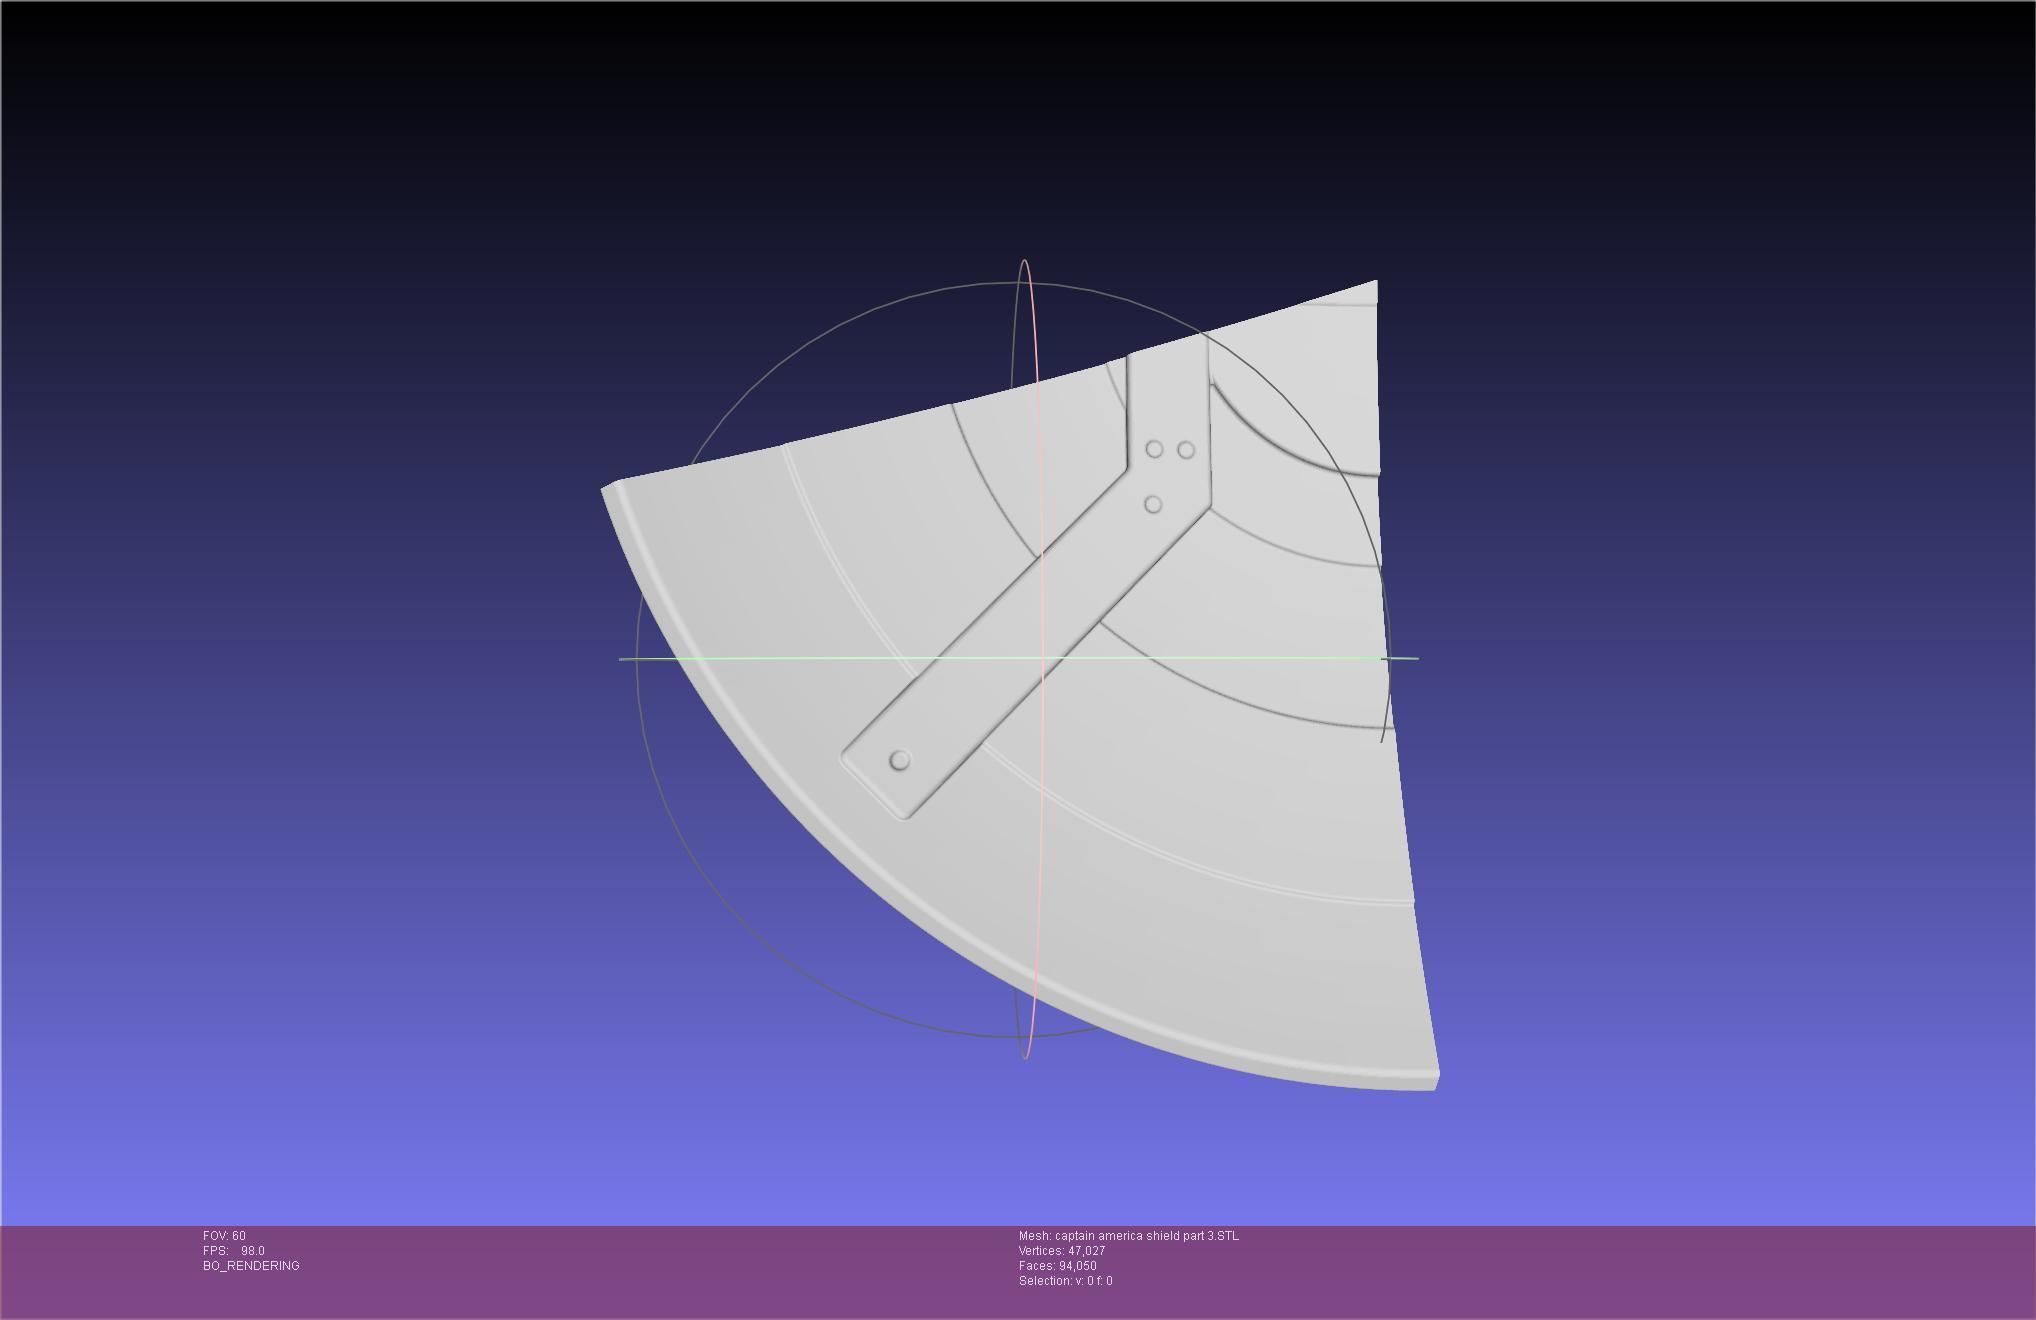Click the shield's top-right corner tip
The height and width of the screenshot is (1320, 2036).
[x=1375, y=284]
